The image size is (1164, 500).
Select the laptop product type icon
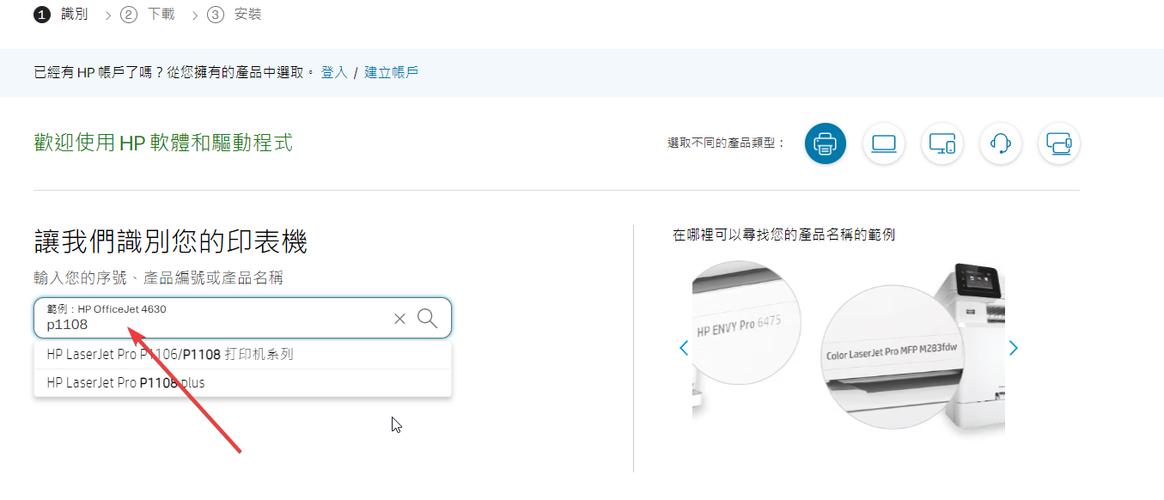point(883,143)
